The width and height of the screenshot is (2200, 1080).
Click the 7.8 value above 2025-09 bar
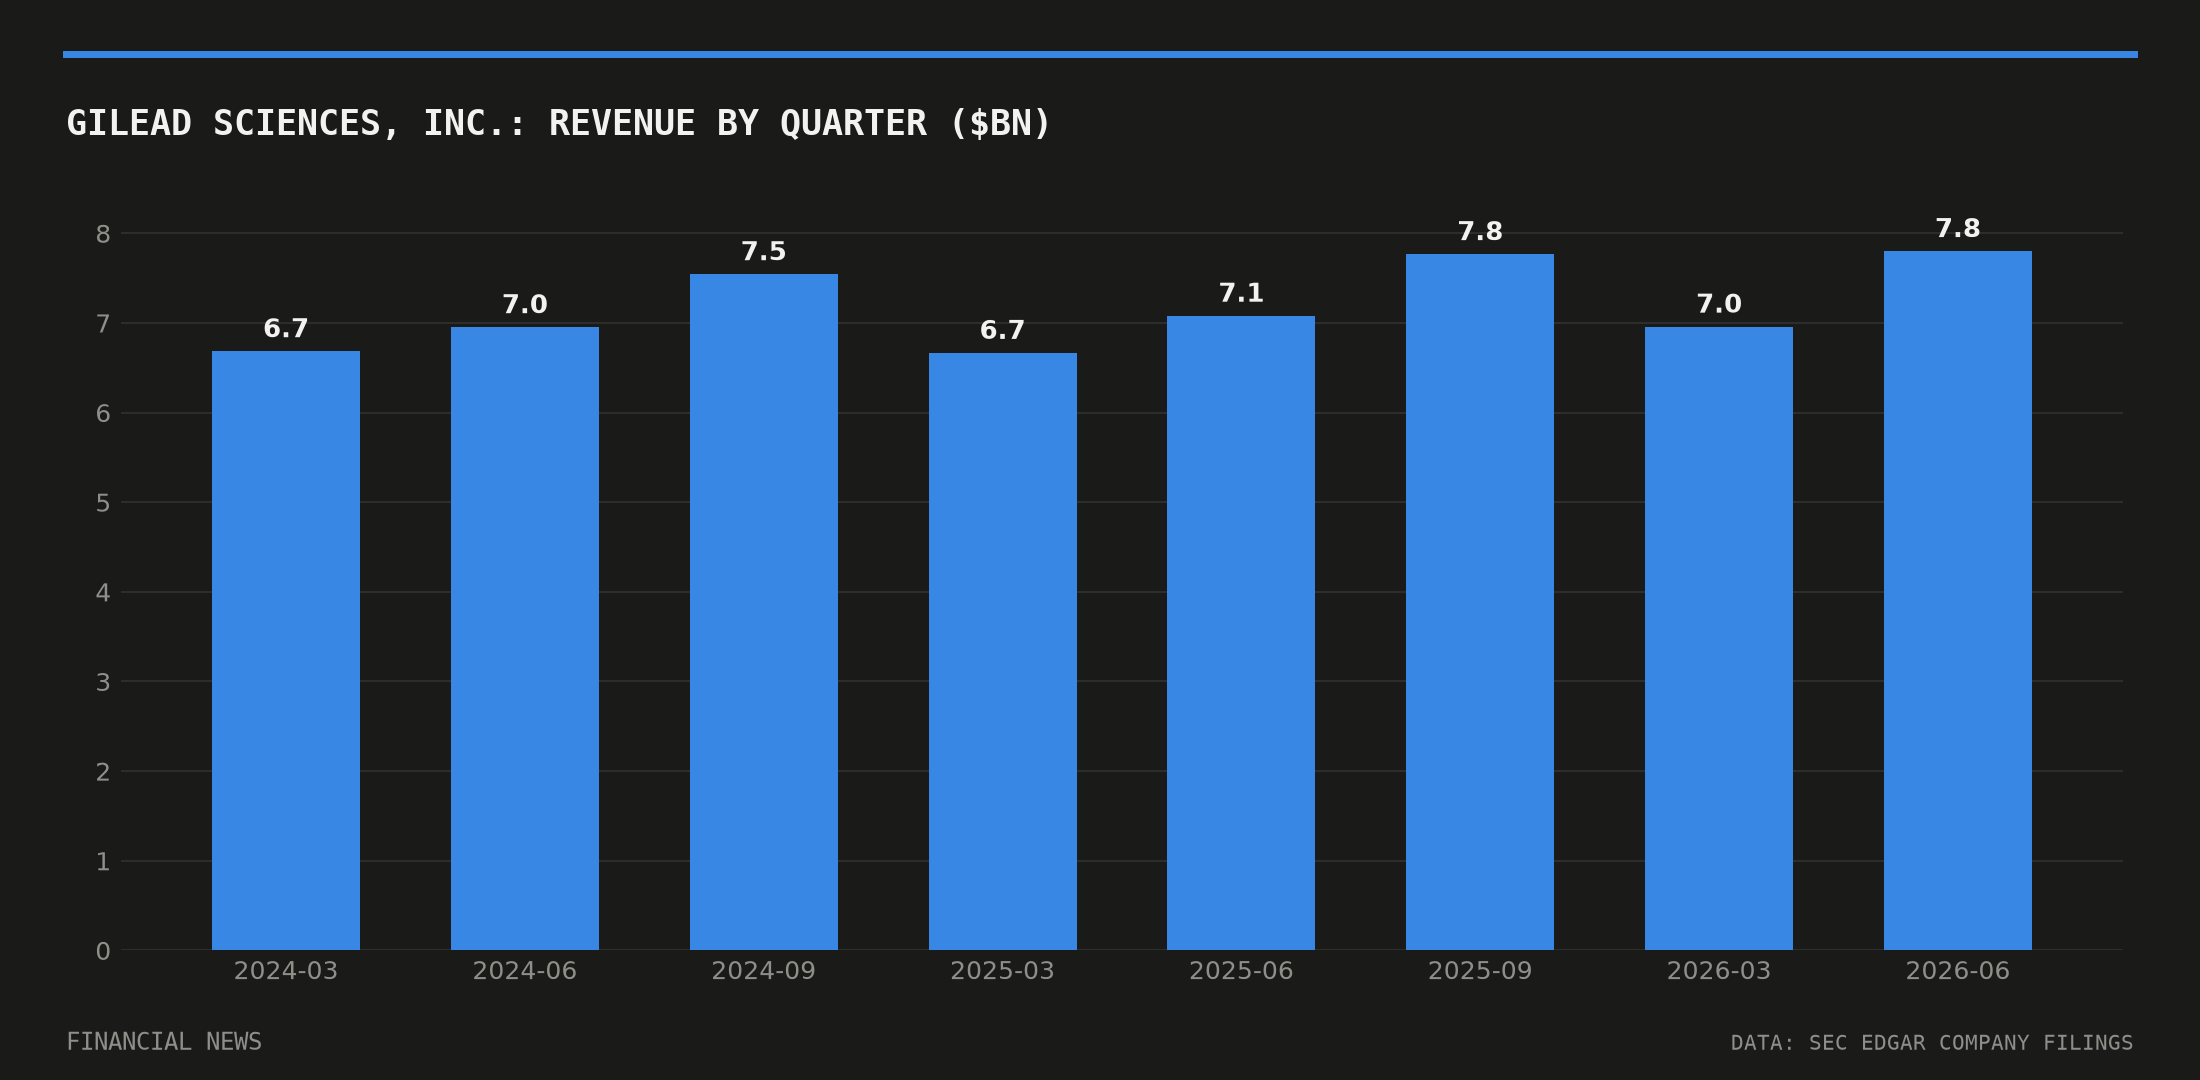(x=1480, y=232)
